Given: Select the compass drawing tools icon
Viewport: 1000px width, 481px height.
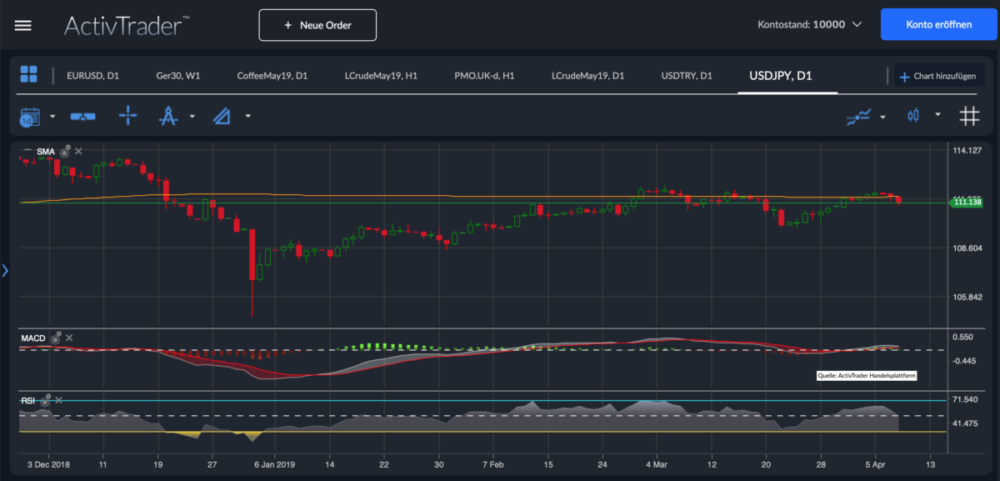Looking at the screenshot, I should (x=168, y=116).
